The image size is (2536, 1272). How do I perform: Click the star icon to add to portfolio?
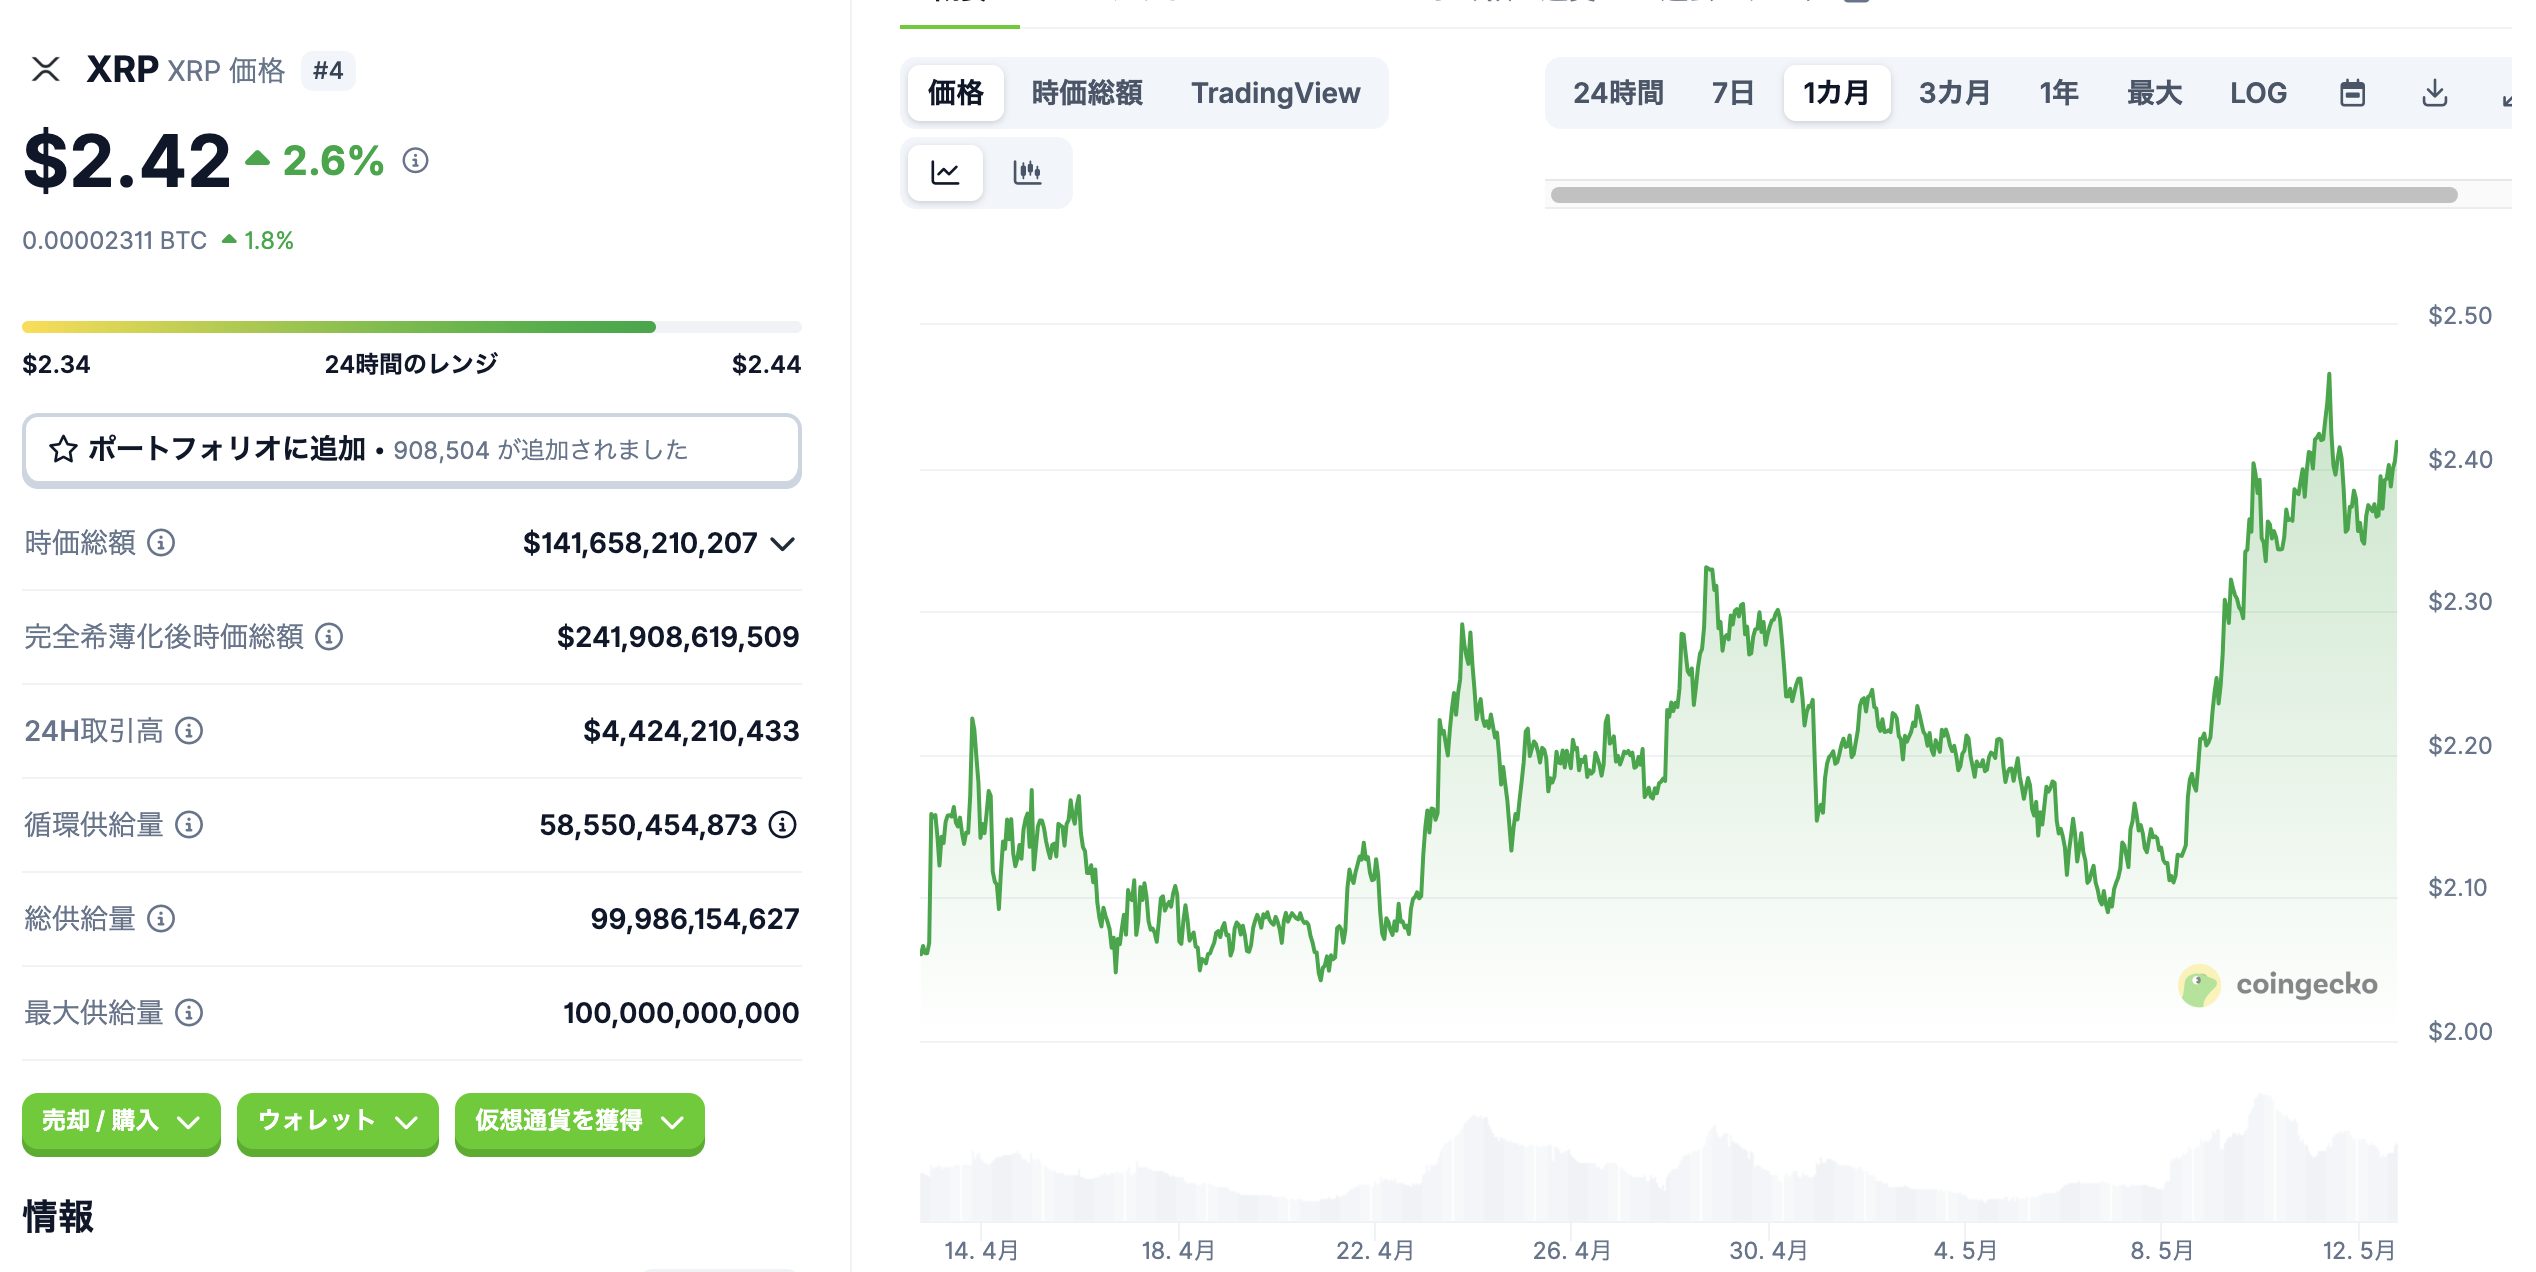pyautogui.click(x=63, y=450)
